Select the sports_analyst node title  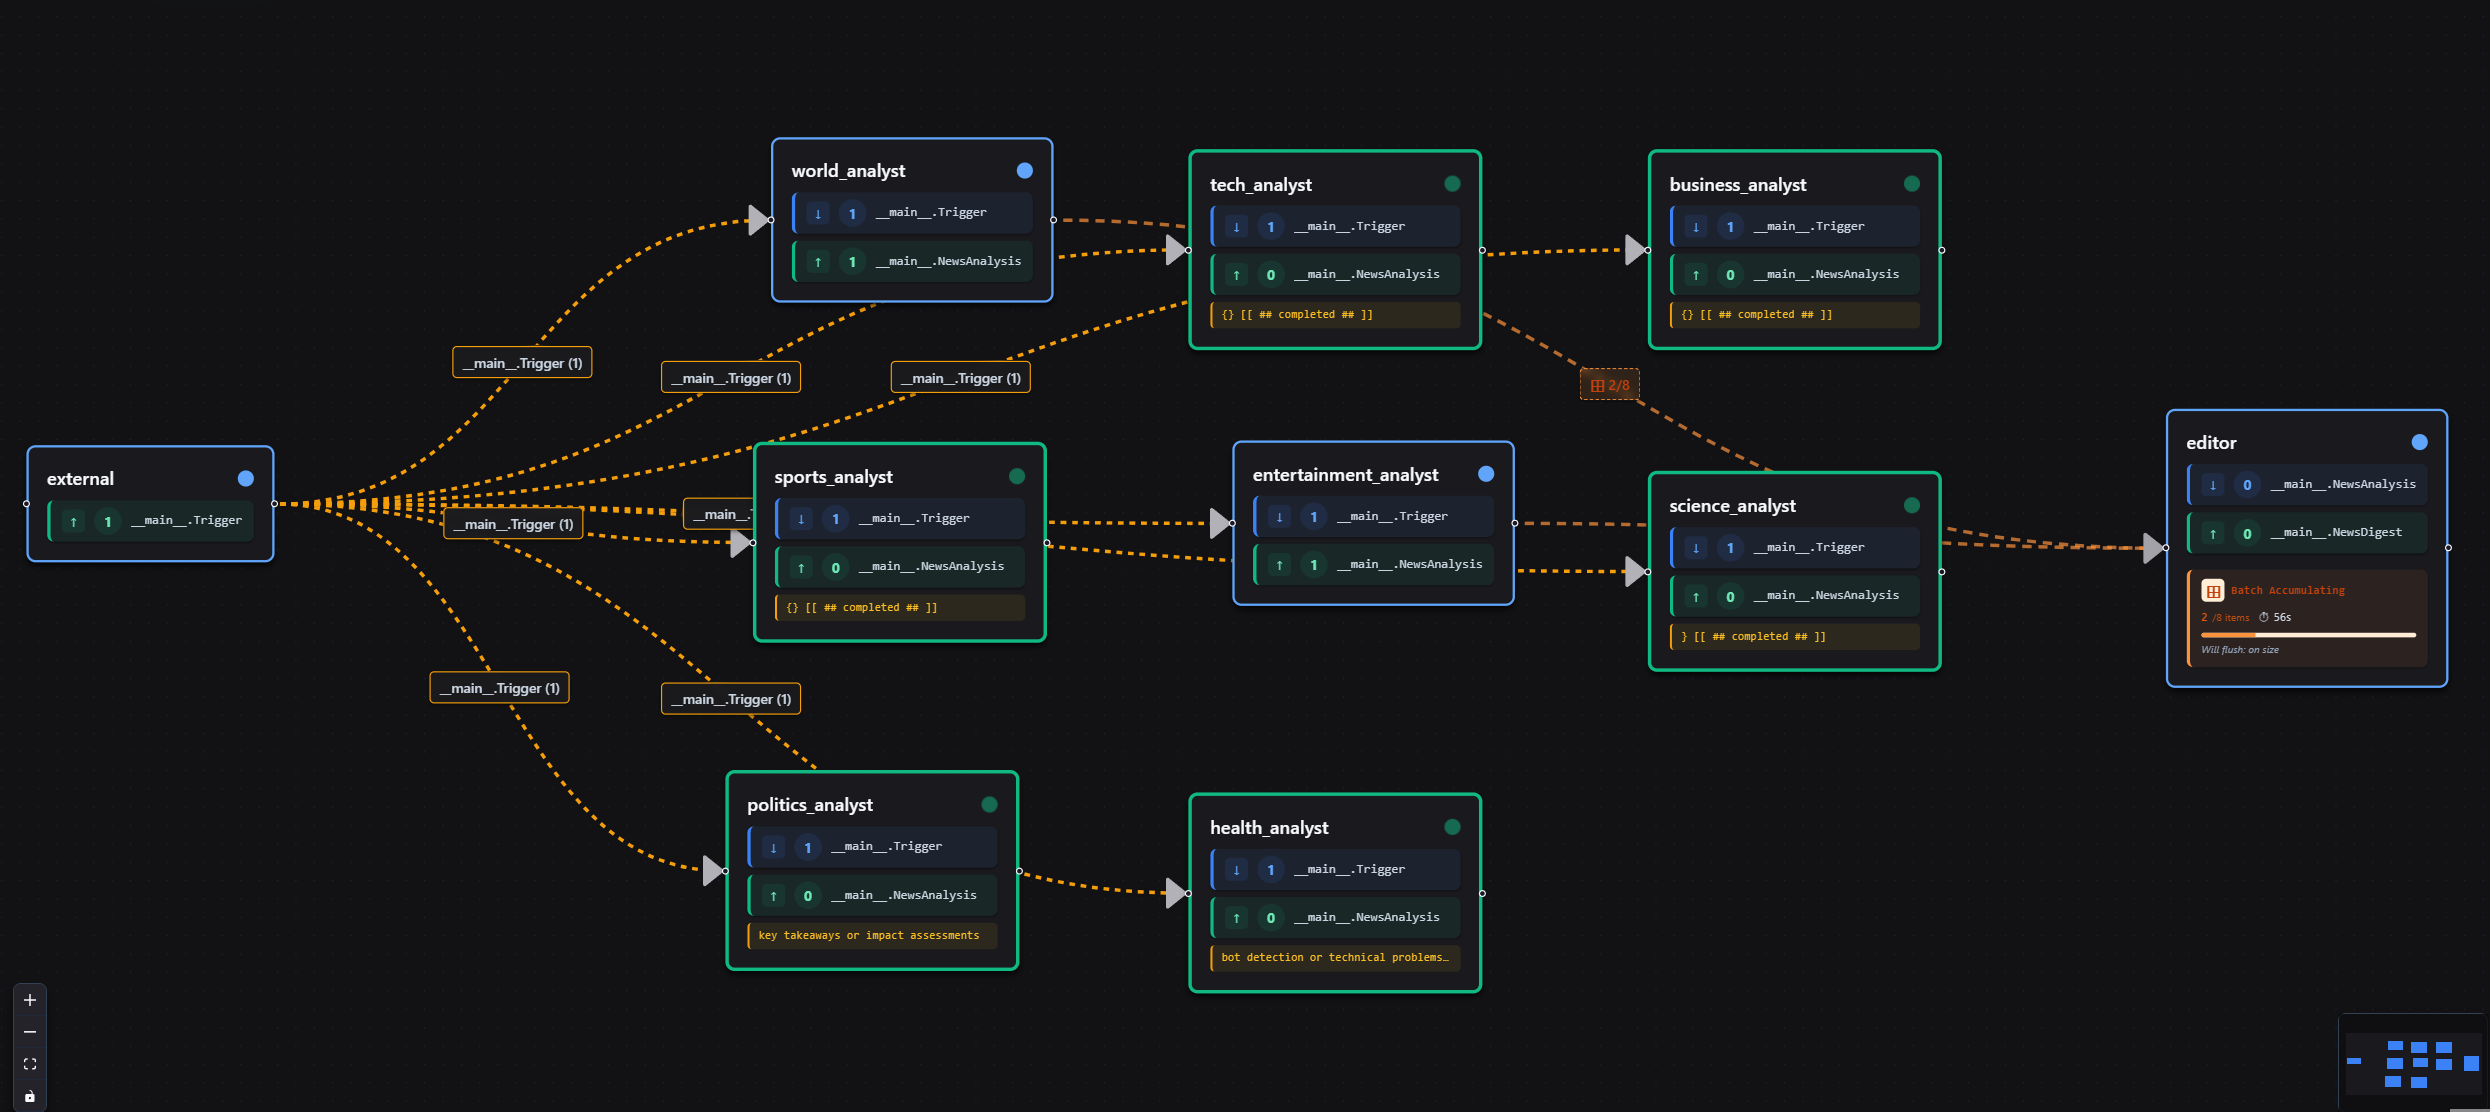(x=833, y=477)
